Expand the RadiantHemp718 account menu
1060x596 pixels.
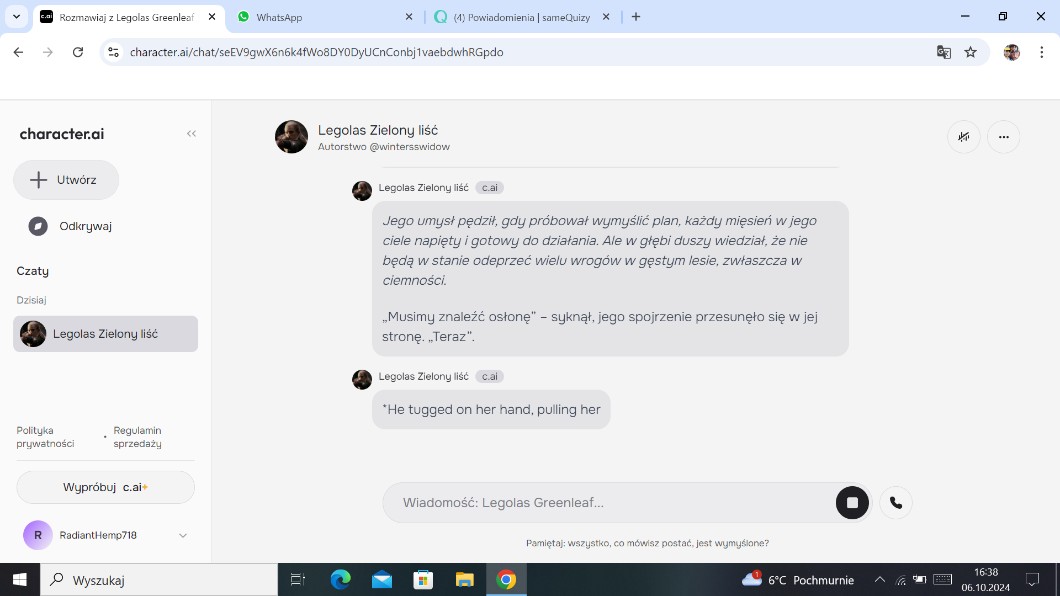[x=183, y=535]
